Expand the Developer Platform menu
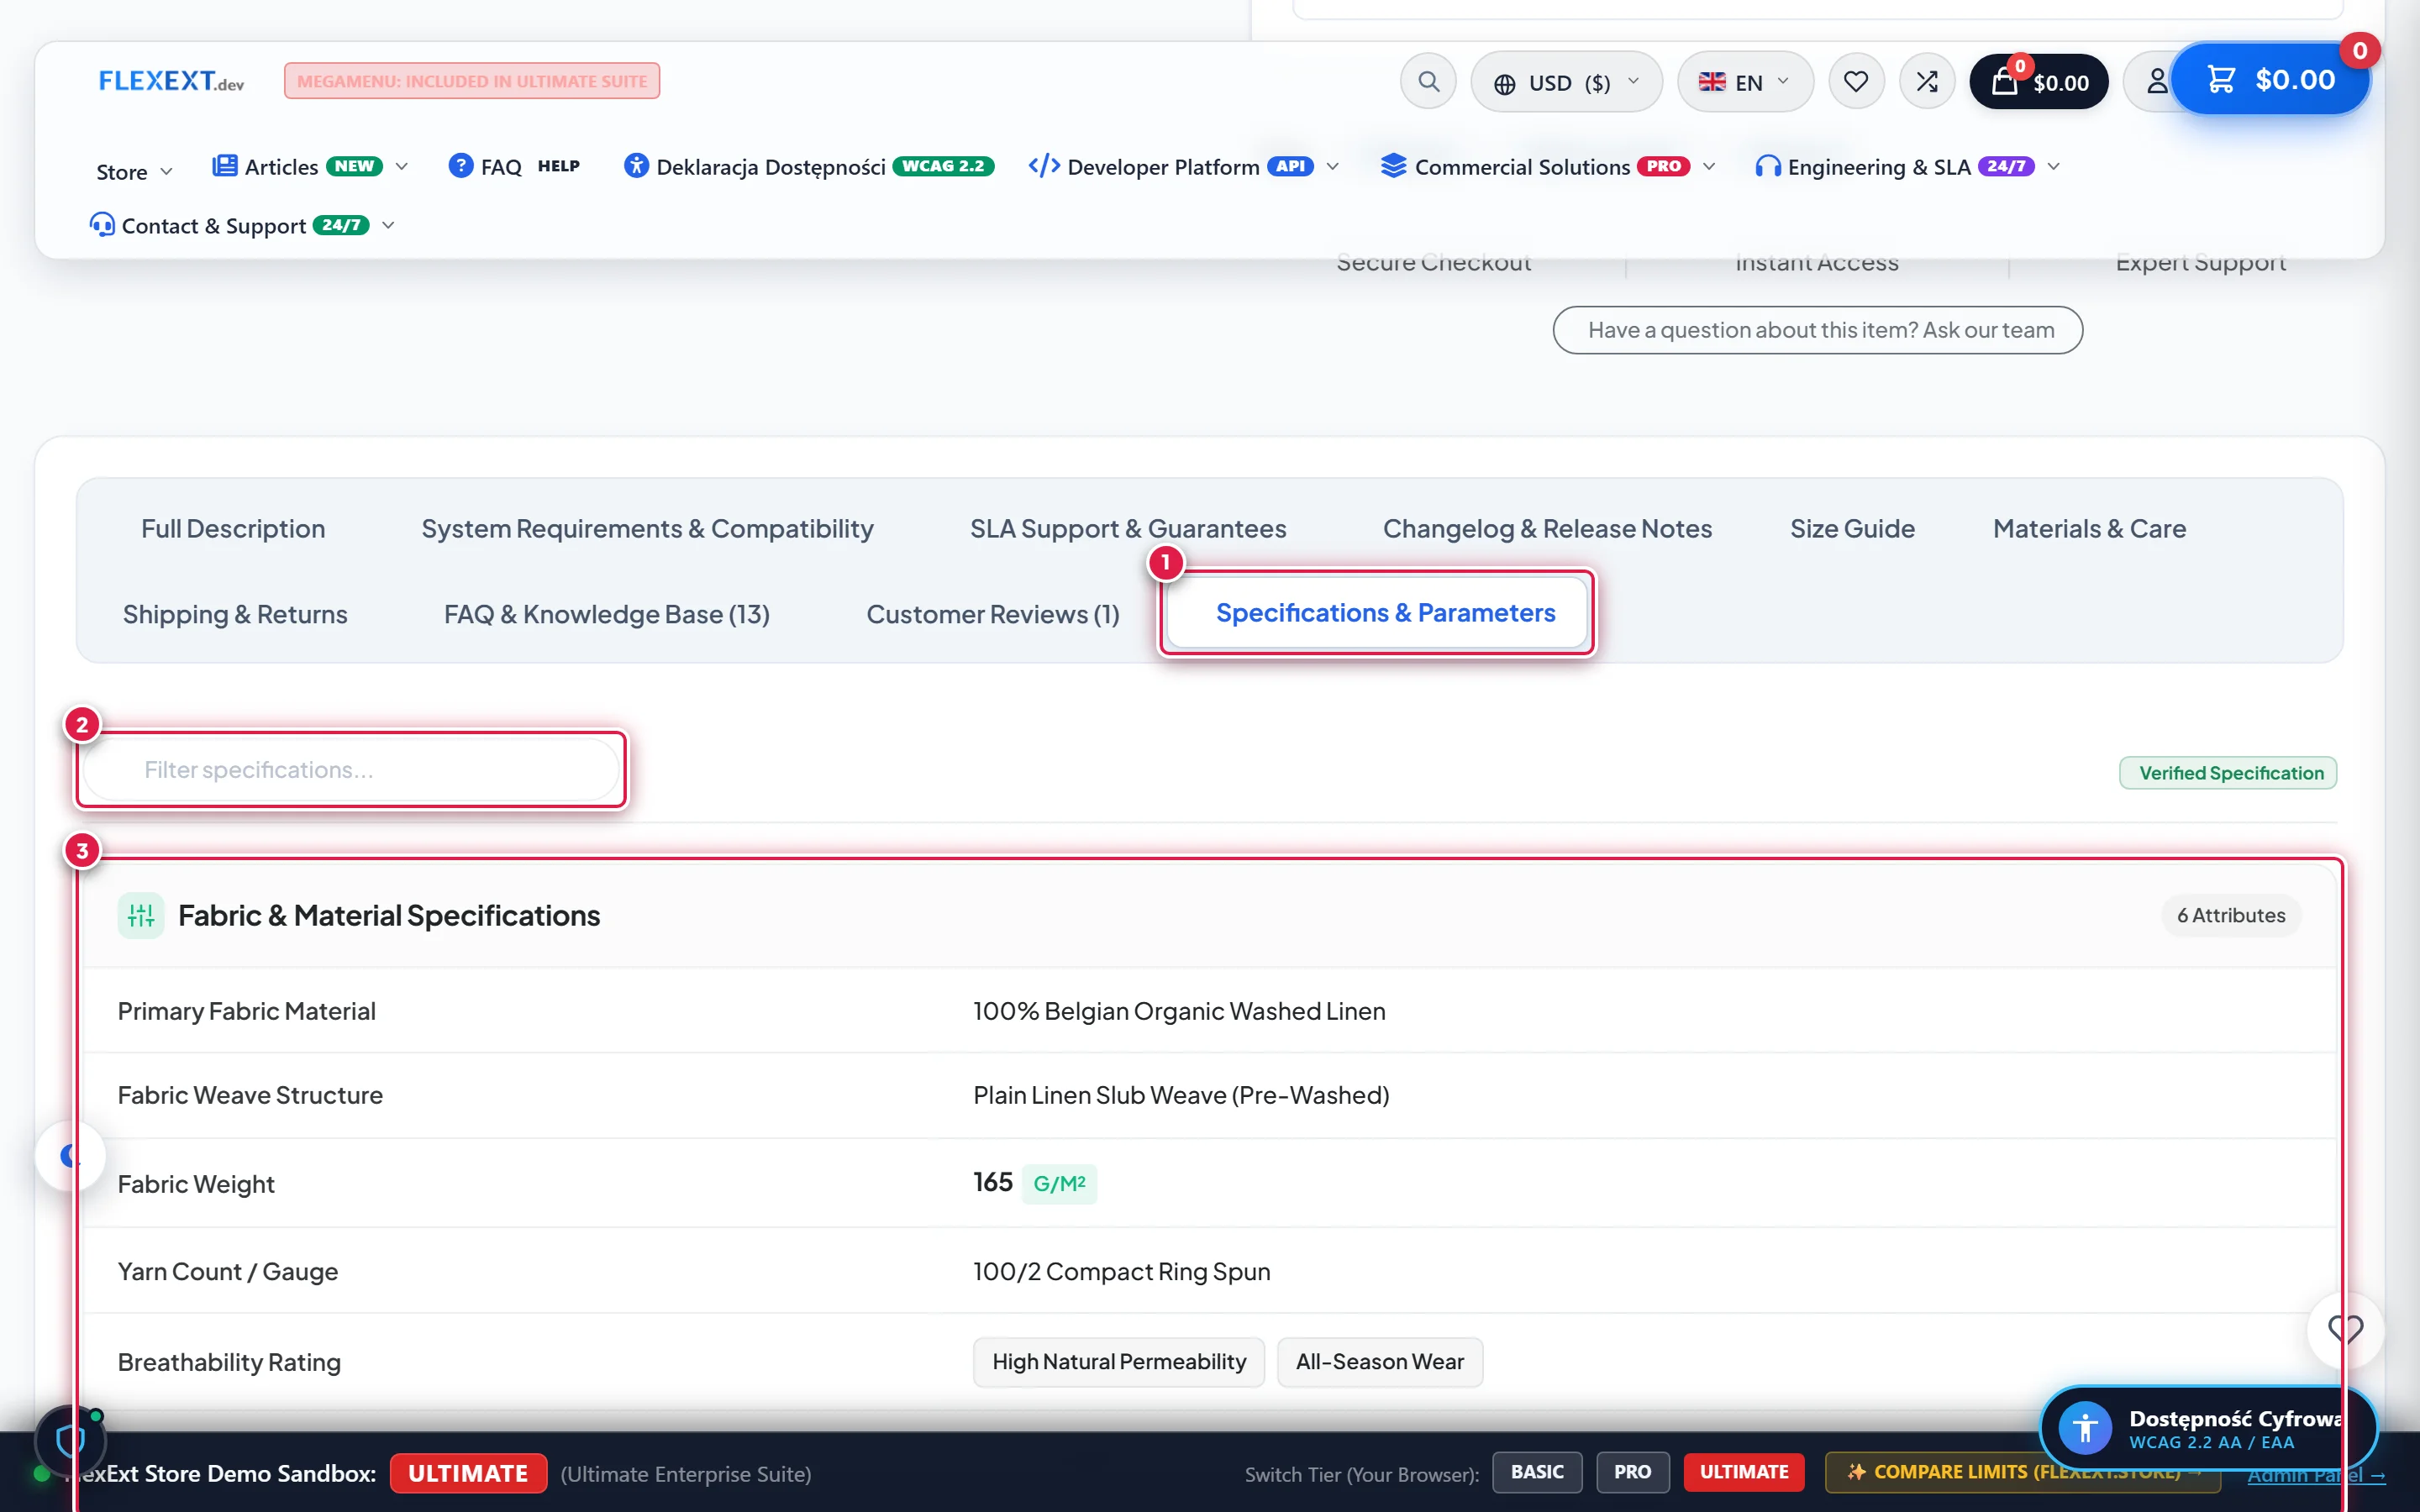Screen dimensions: 2420x1512 pyautogui.click(x=1184, y=167)
